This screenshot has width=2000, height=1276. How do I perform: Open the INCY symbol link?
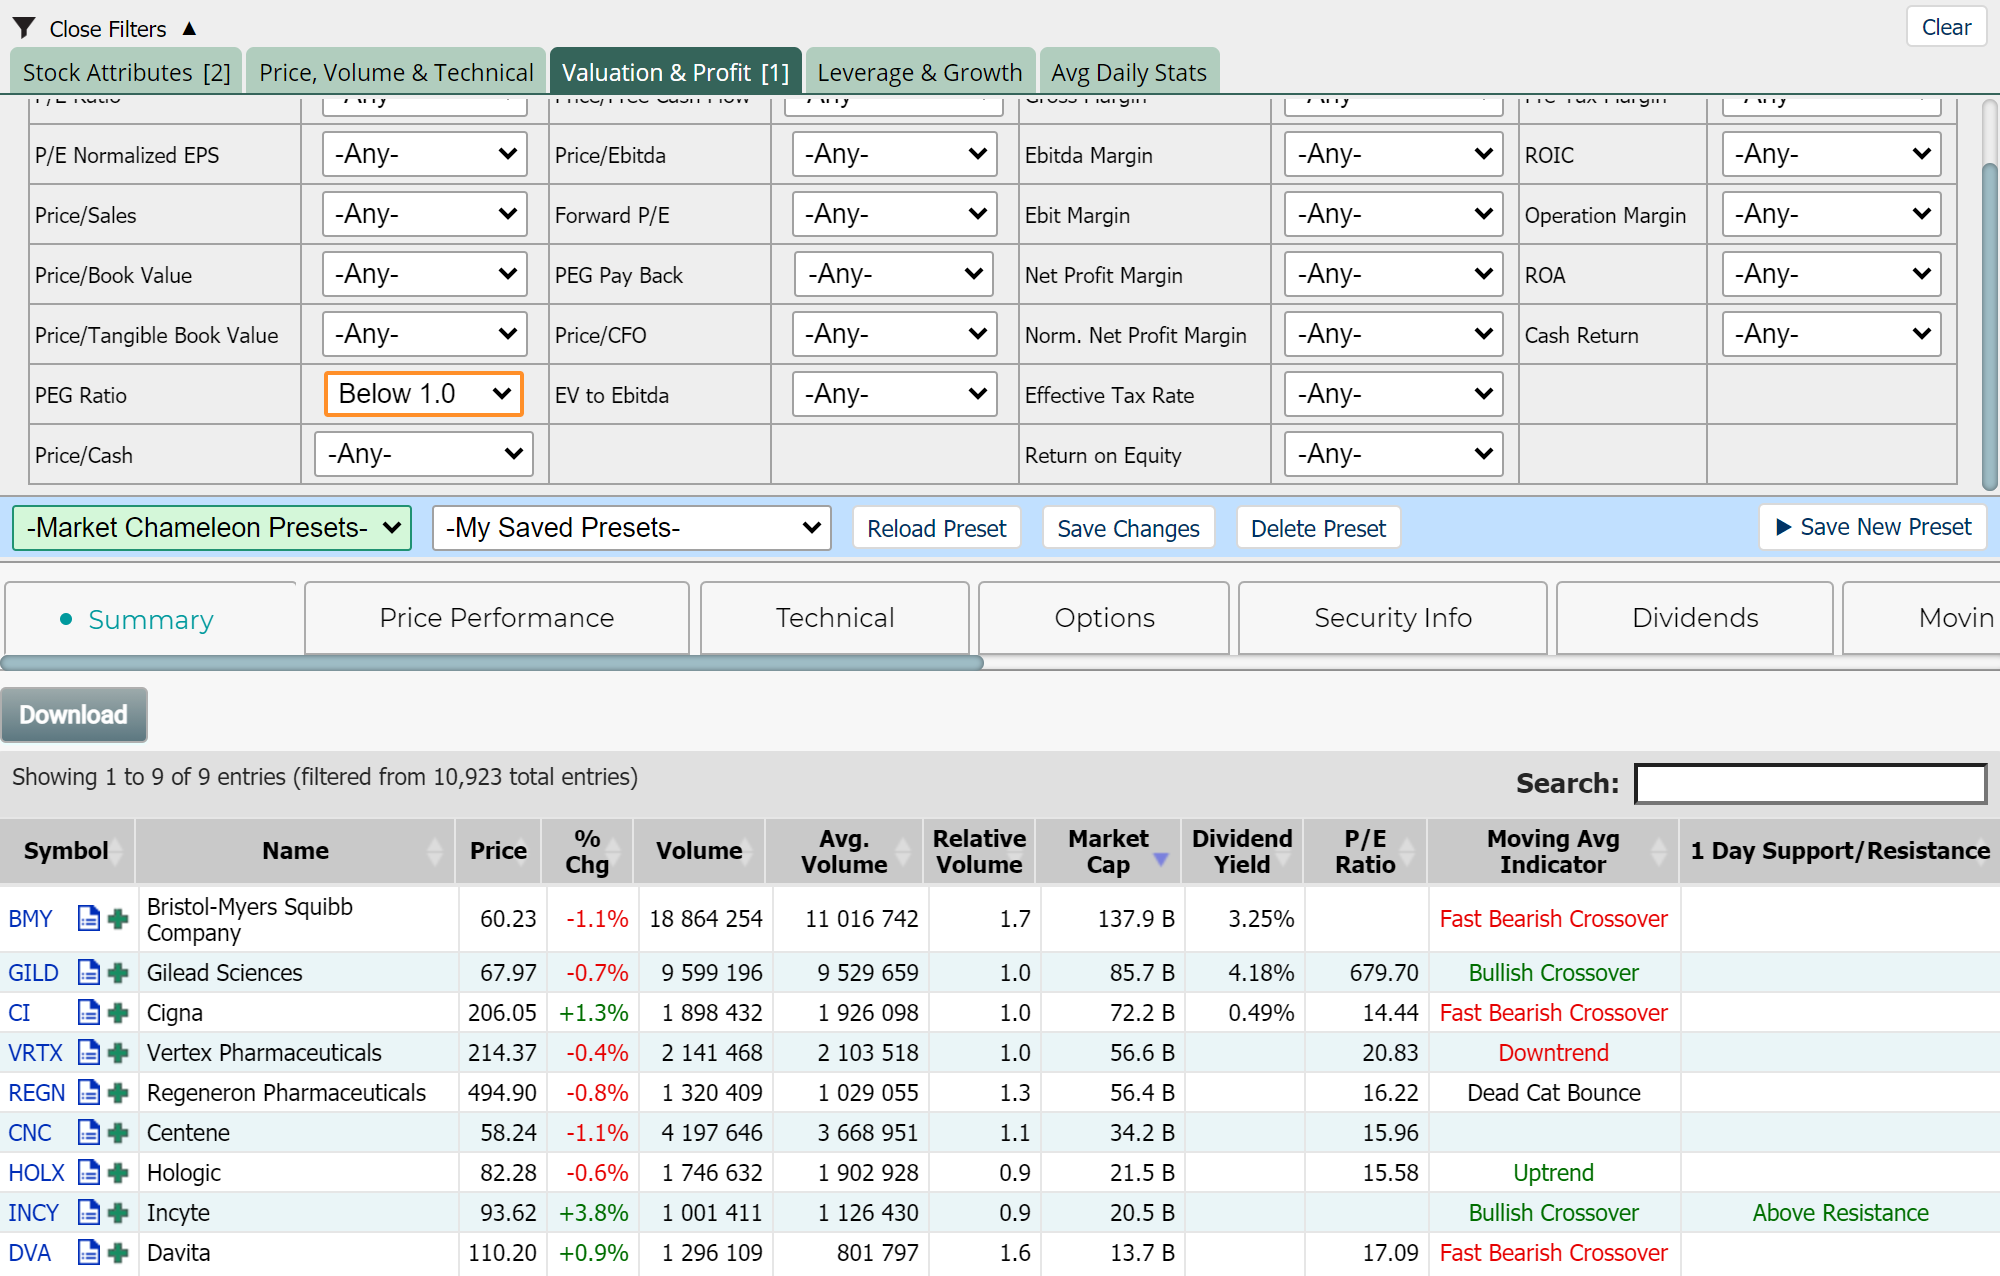(34, 1212)
